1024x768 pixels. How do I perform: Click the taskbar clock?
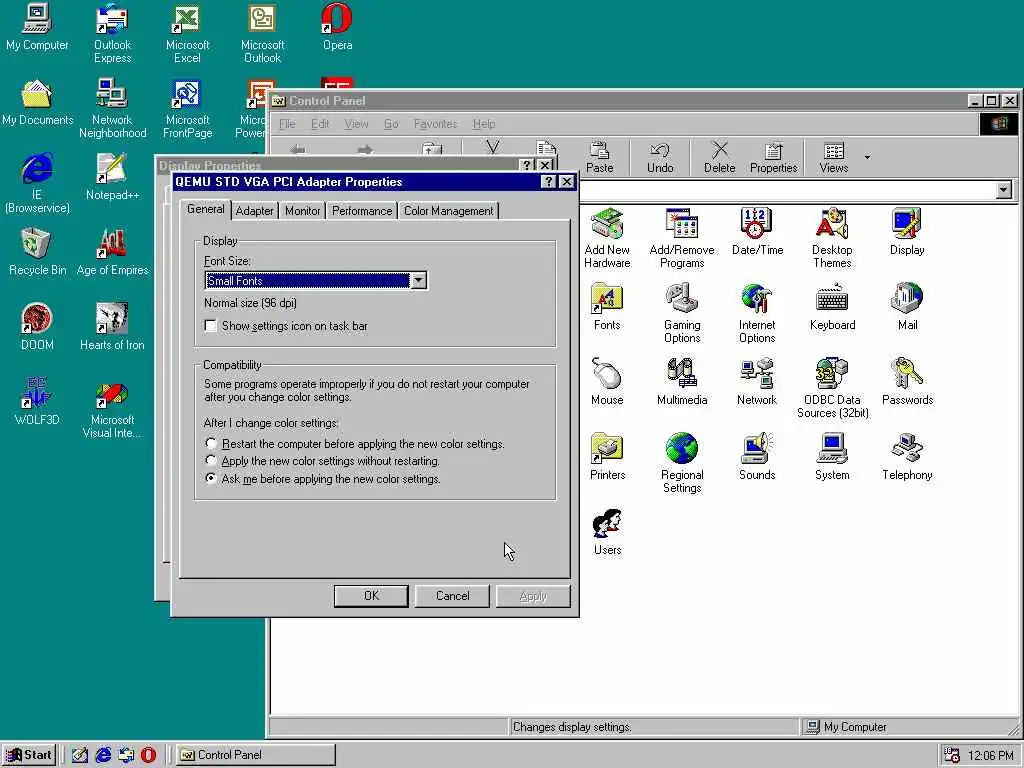pyautogui.click(x=990, y=755)
